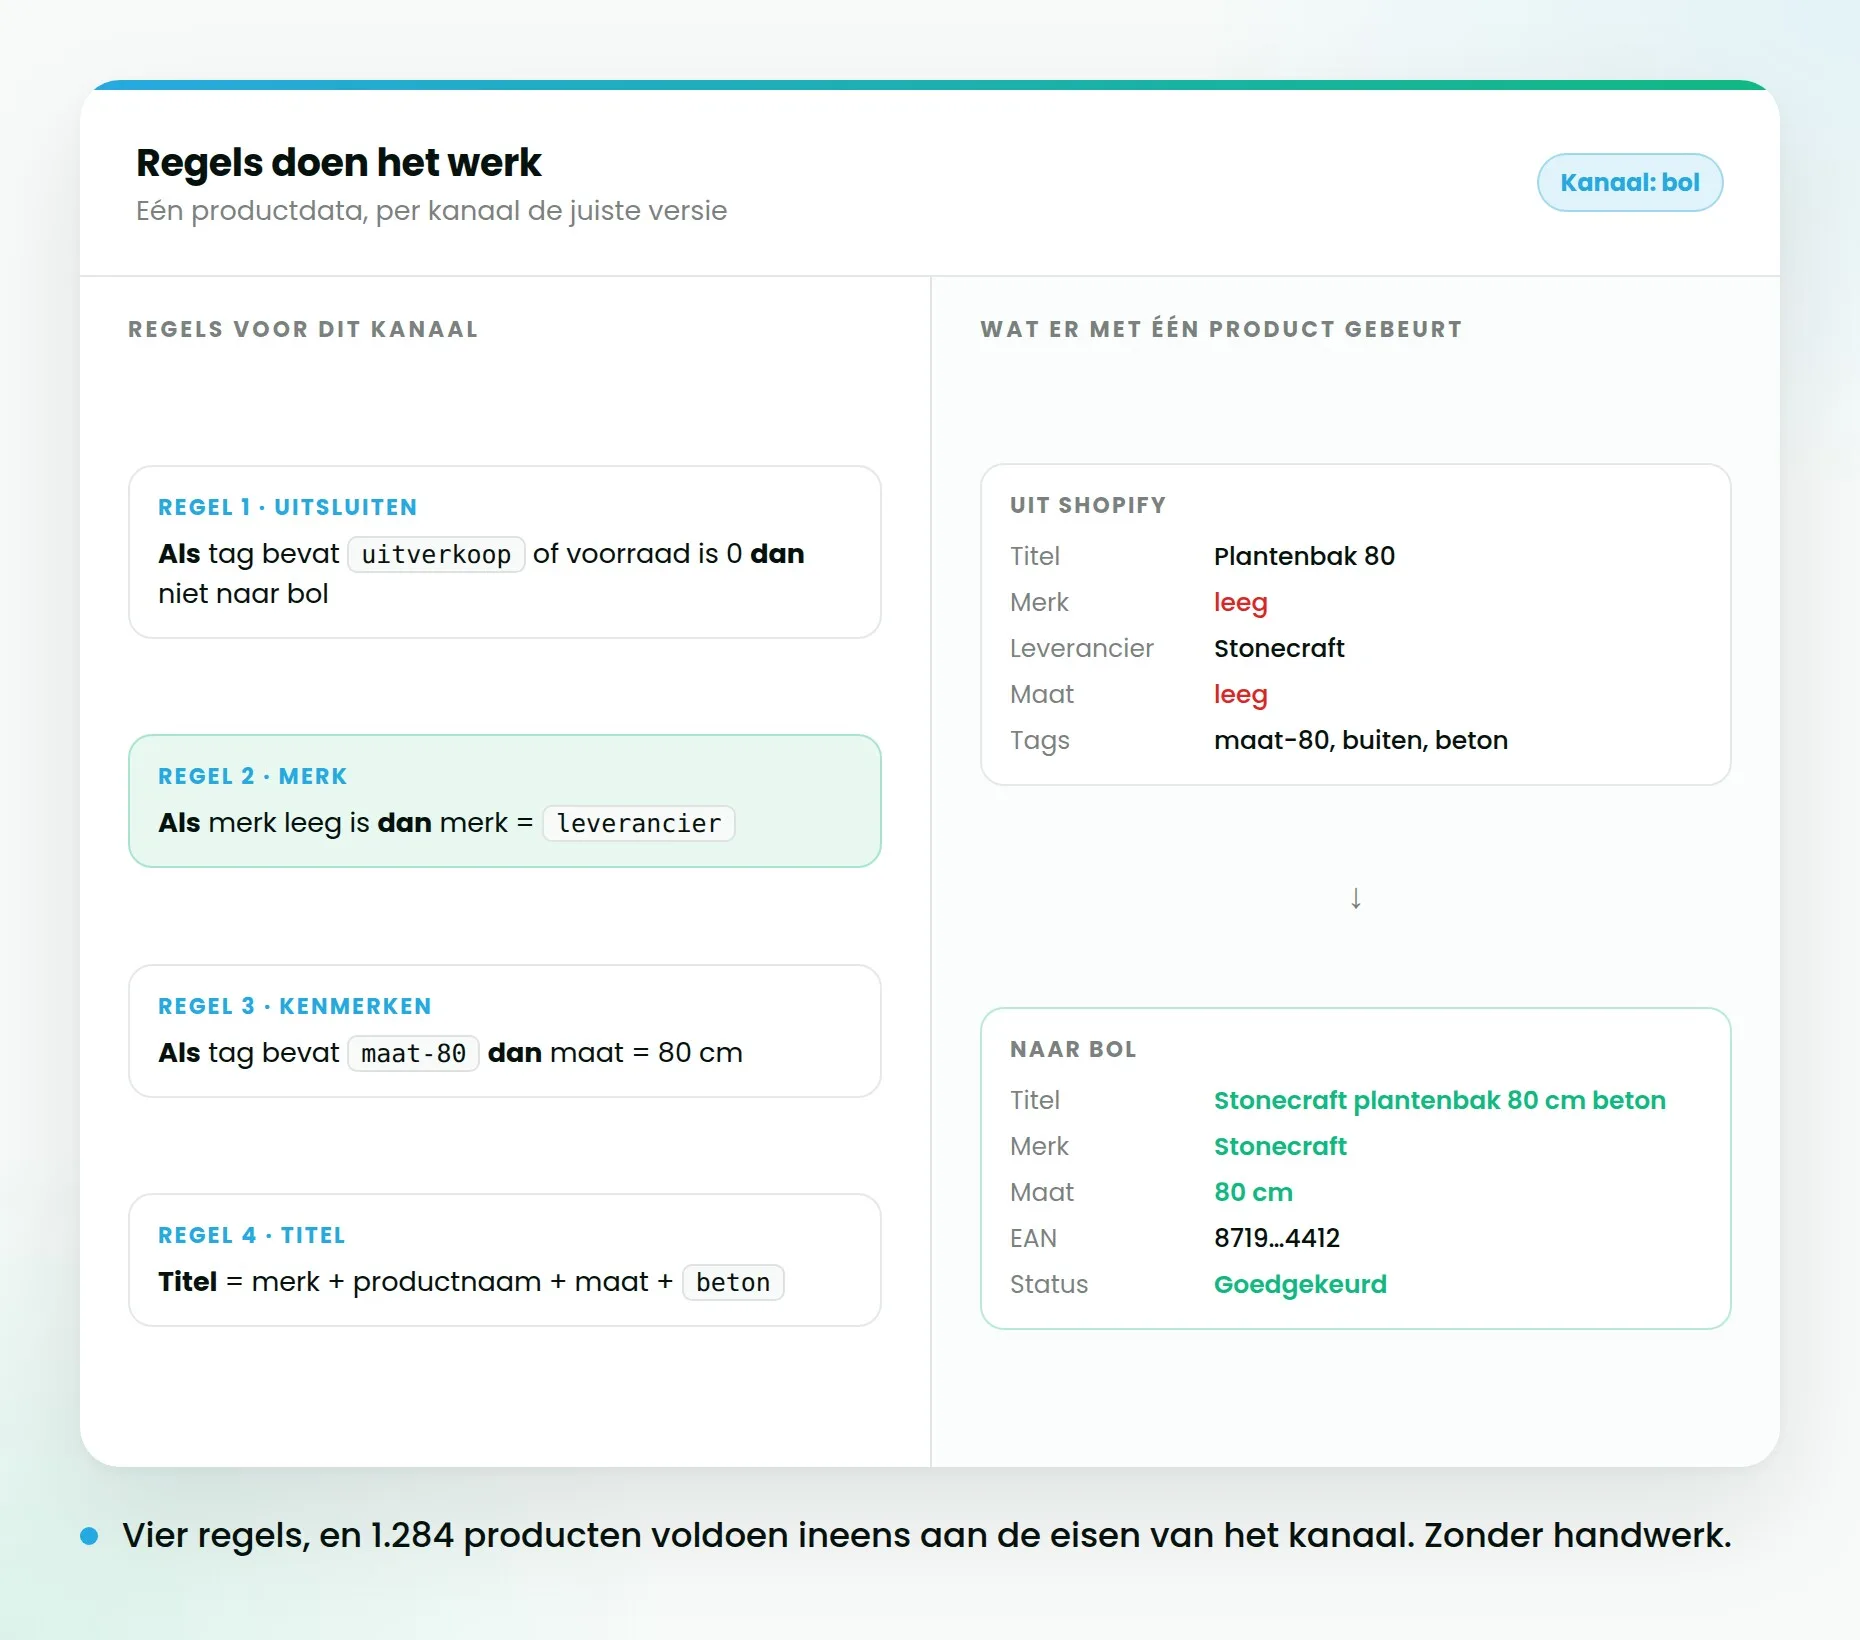The height and width of the screenshot is (1640, 1860).
Task: Click the Regel 2 · Merk label
Action: pyautogui.click(x=252, y=776)
